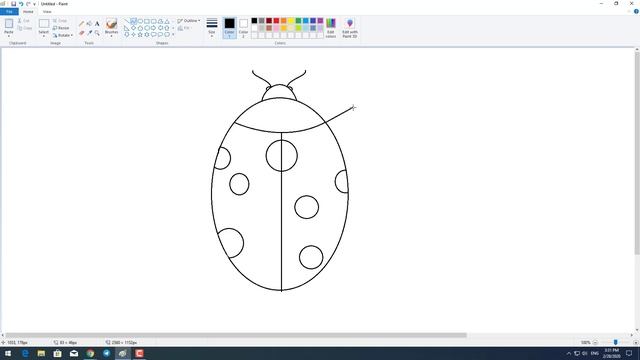
Task: Select the Eraser tool
Action: [81, 33]
